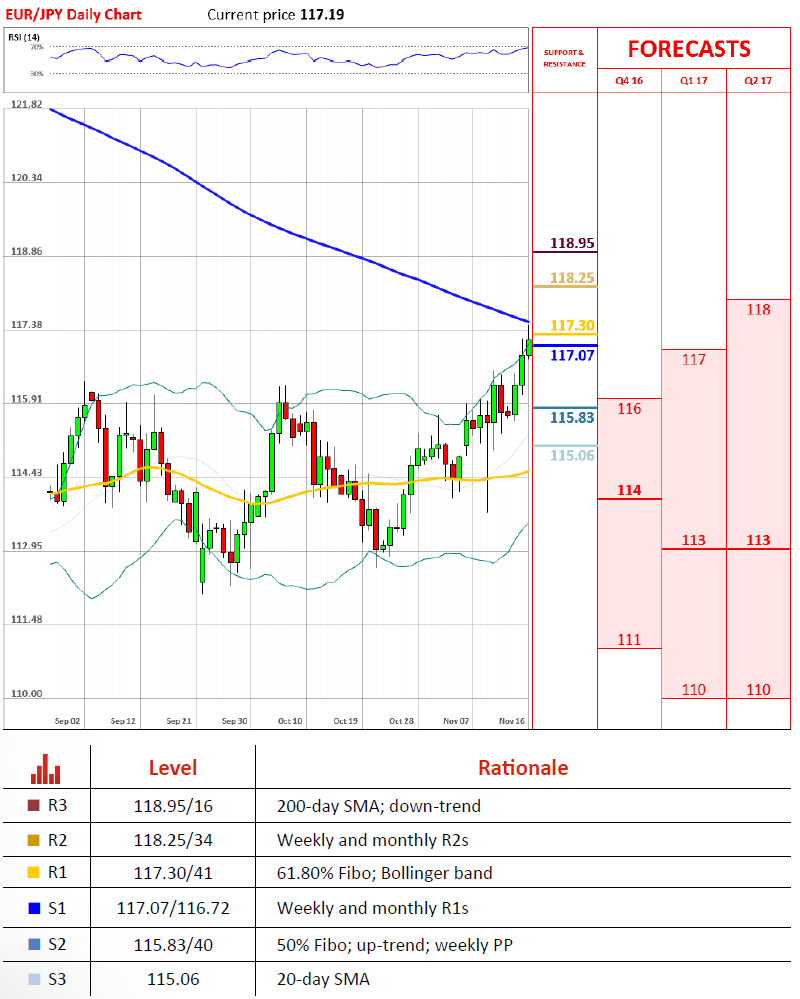Click the Q2 17 forecast value 113

tap(759, 540)
